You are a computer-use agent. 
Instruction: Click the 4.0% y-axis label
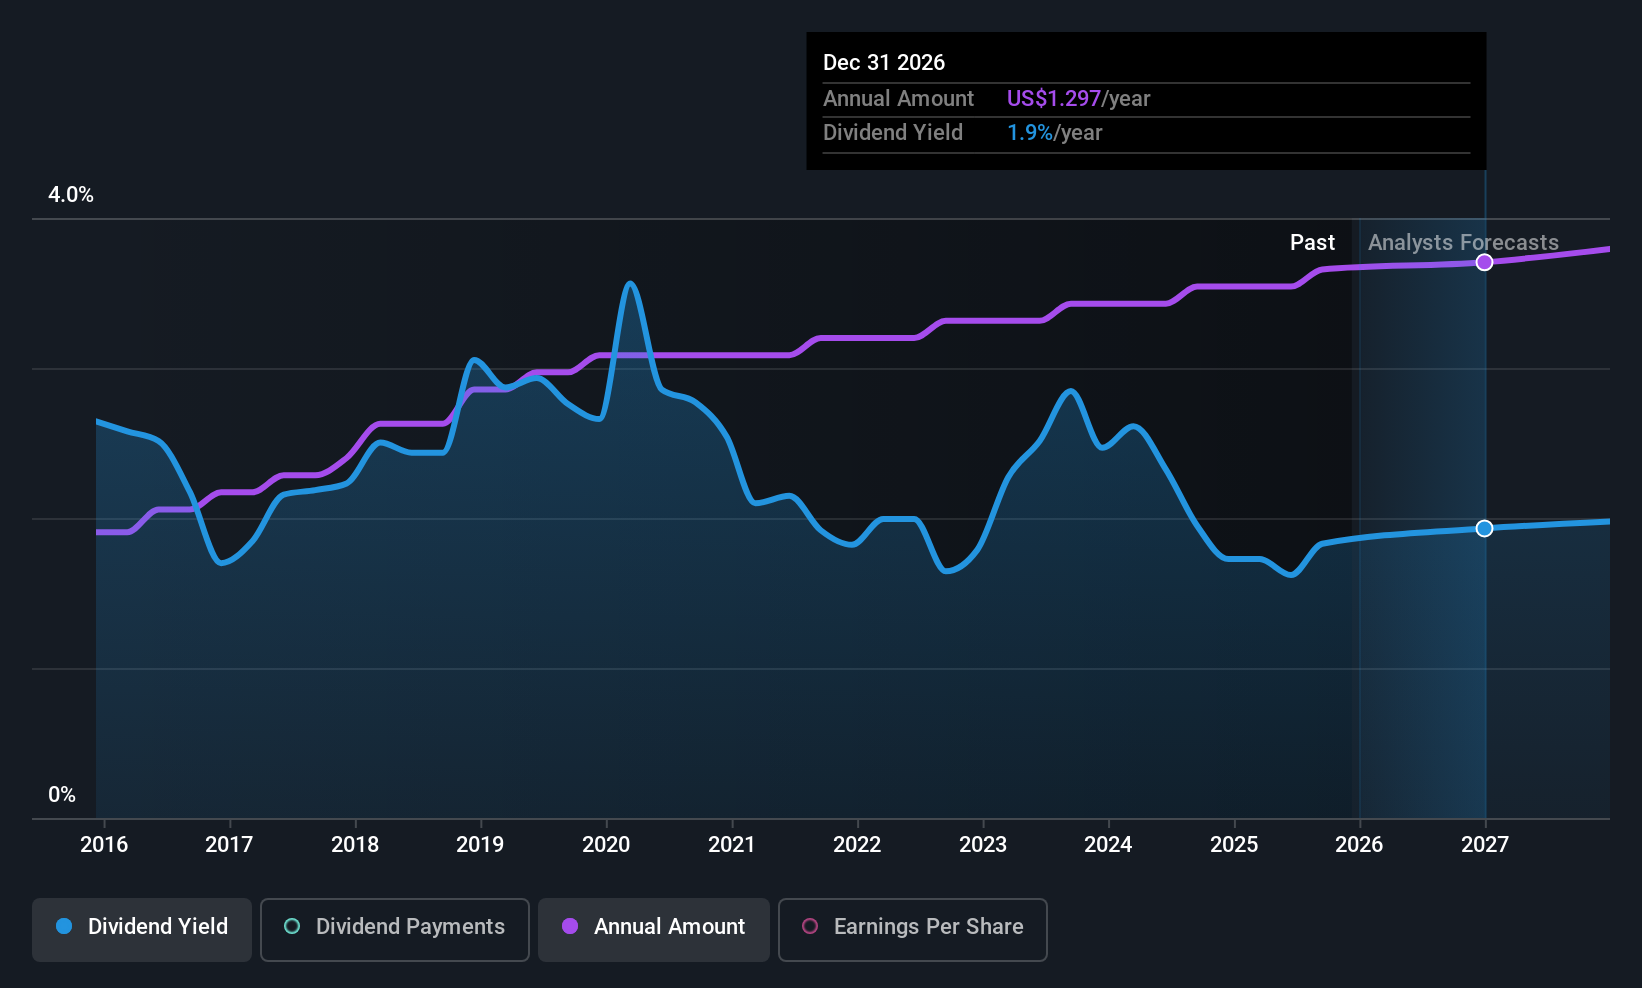point(71,195)
